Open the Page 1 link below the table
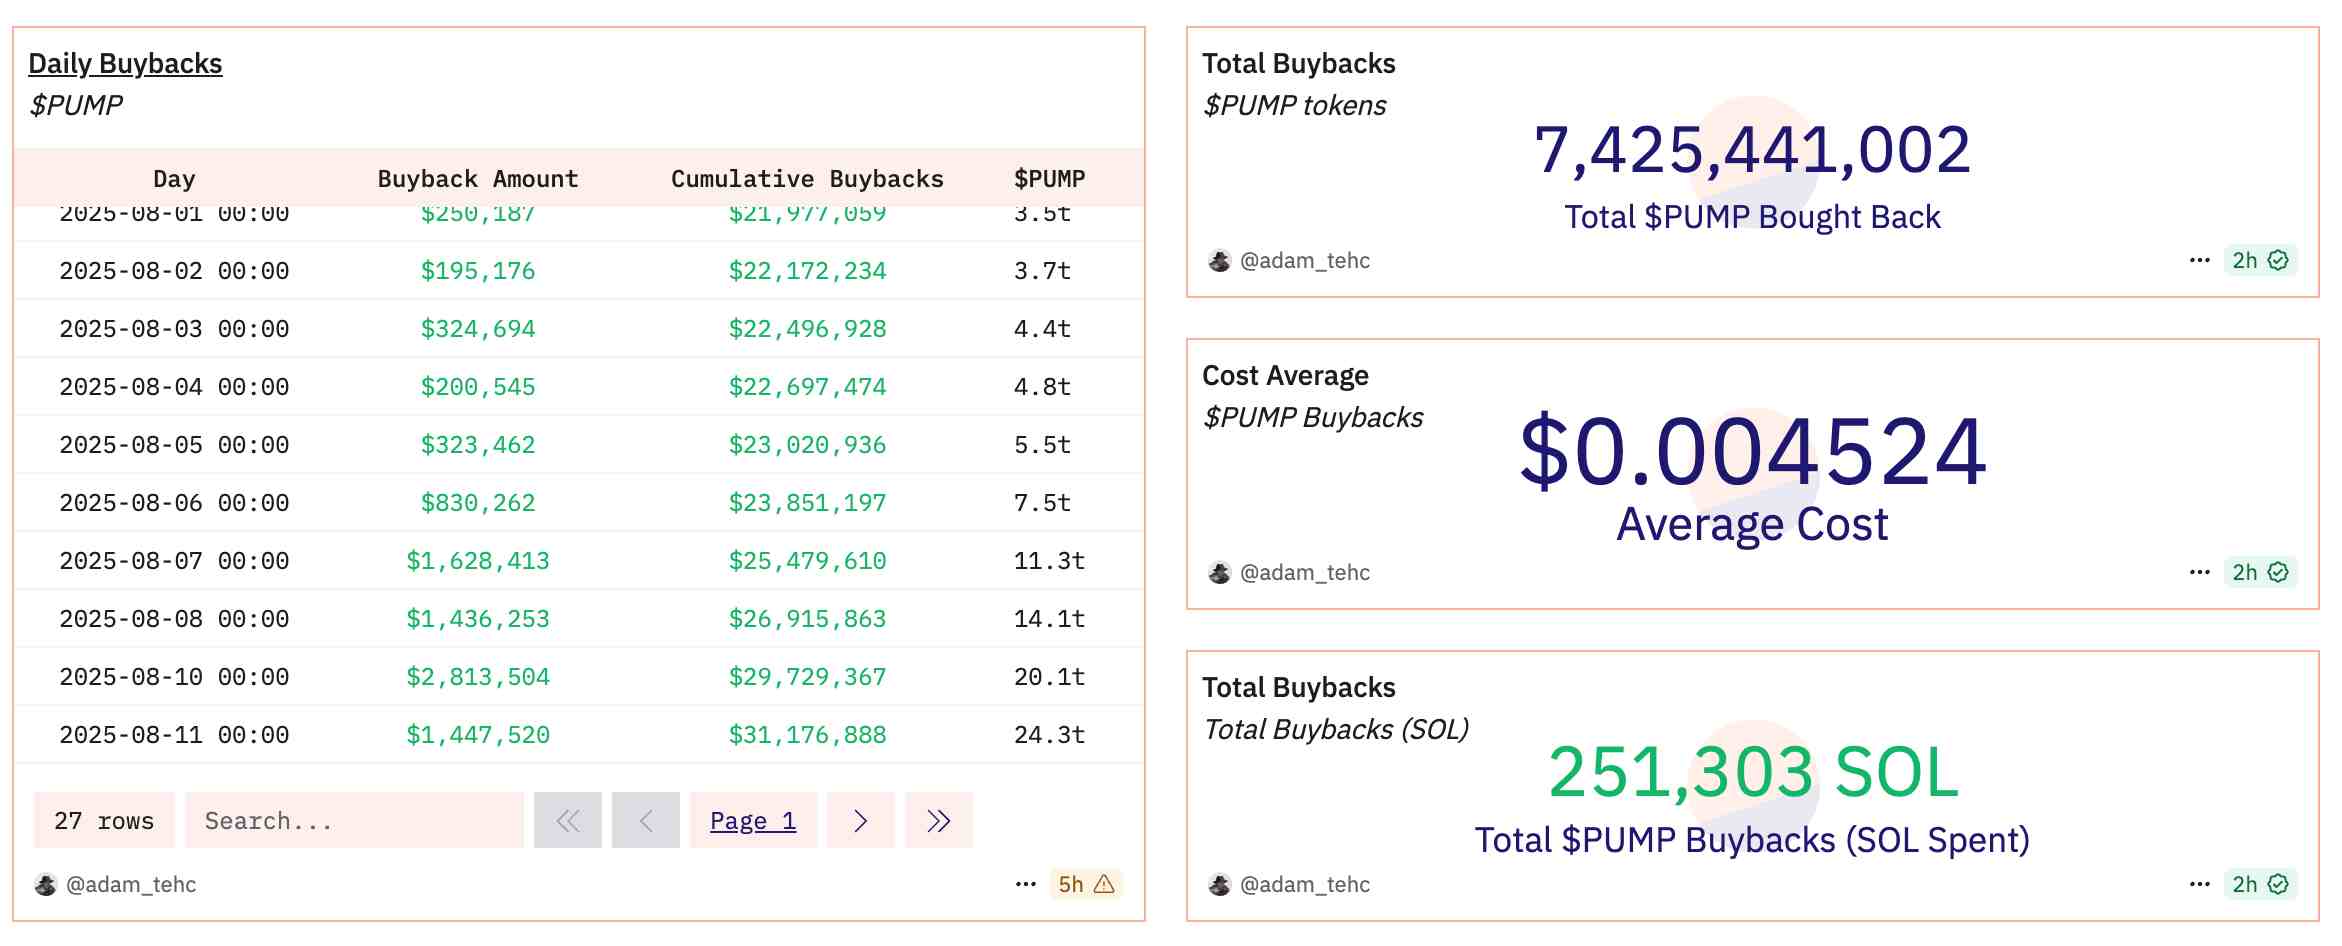The width and height of the screenshot is (2342, 946). [x=752, y=820]
